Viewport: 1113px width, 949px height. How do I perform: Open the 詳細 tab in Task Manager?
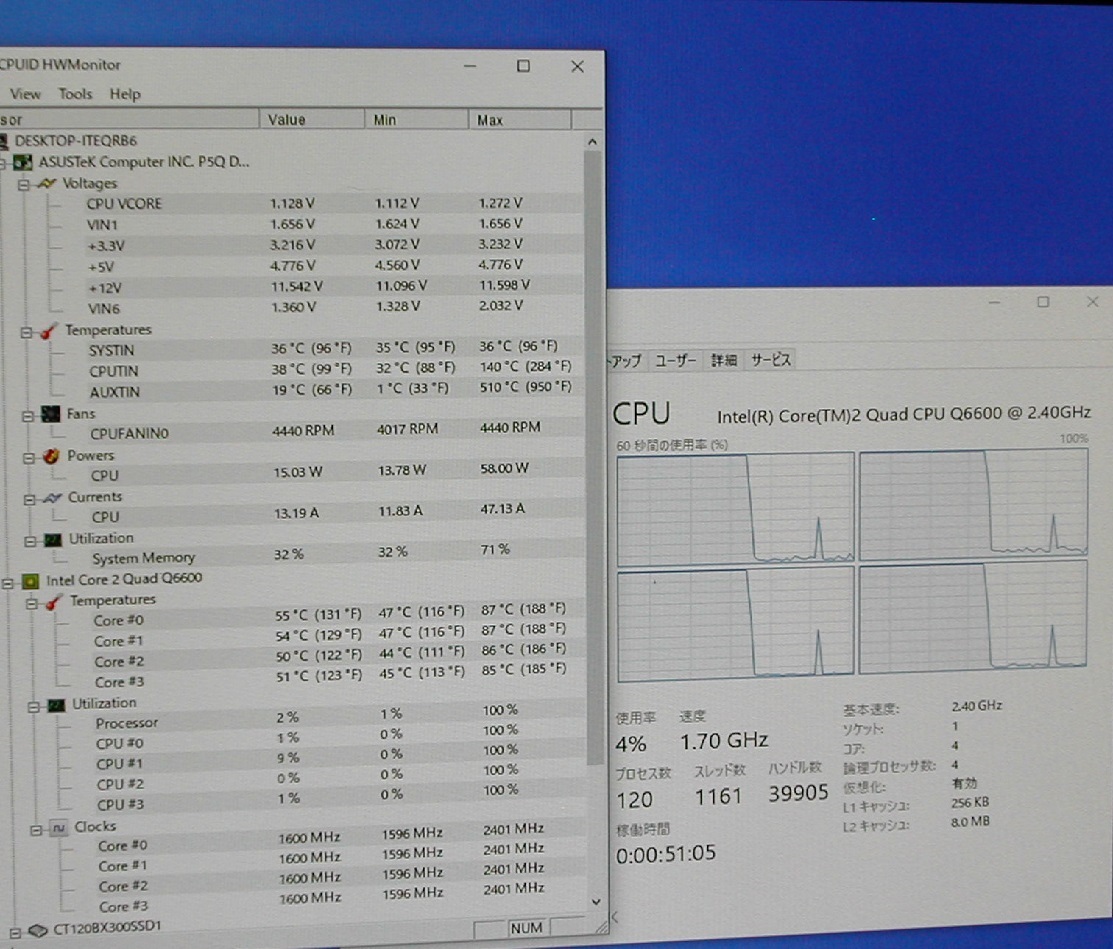(x=726, y=361)
